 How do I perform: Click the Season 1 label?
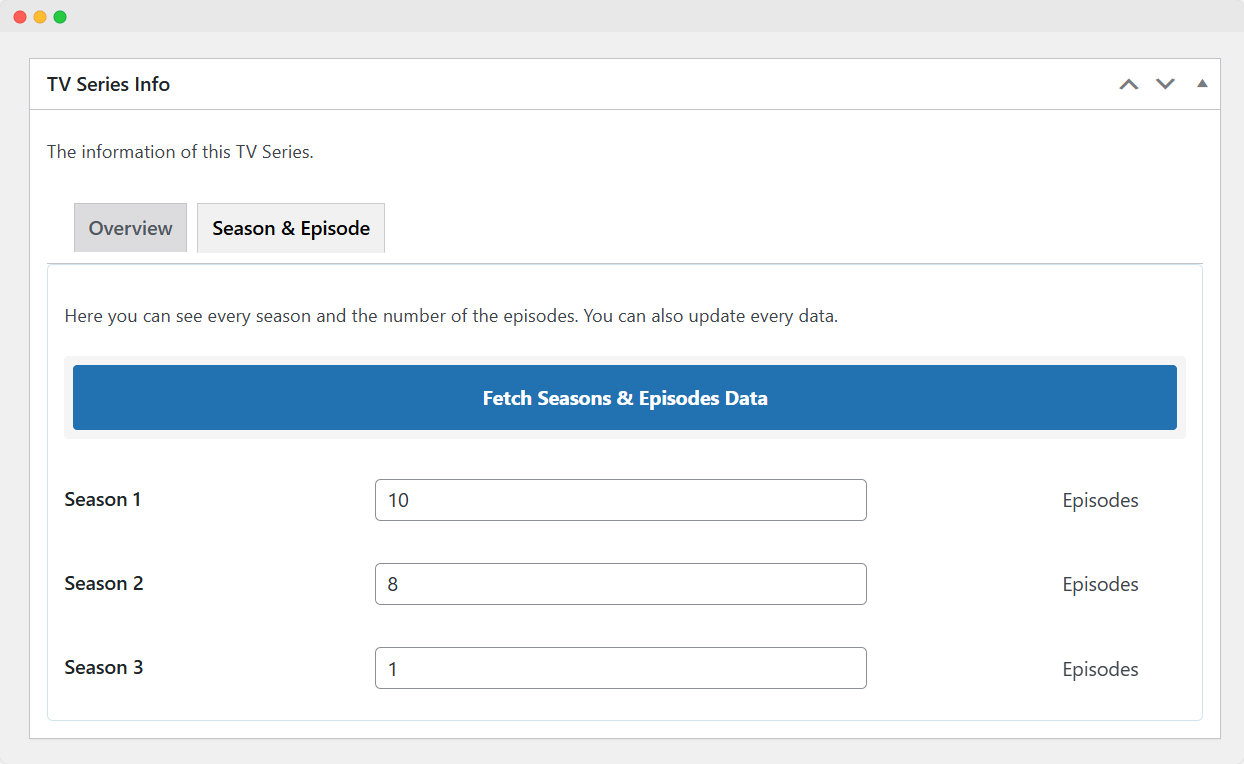pyautogui.click(x=103, y=499)
